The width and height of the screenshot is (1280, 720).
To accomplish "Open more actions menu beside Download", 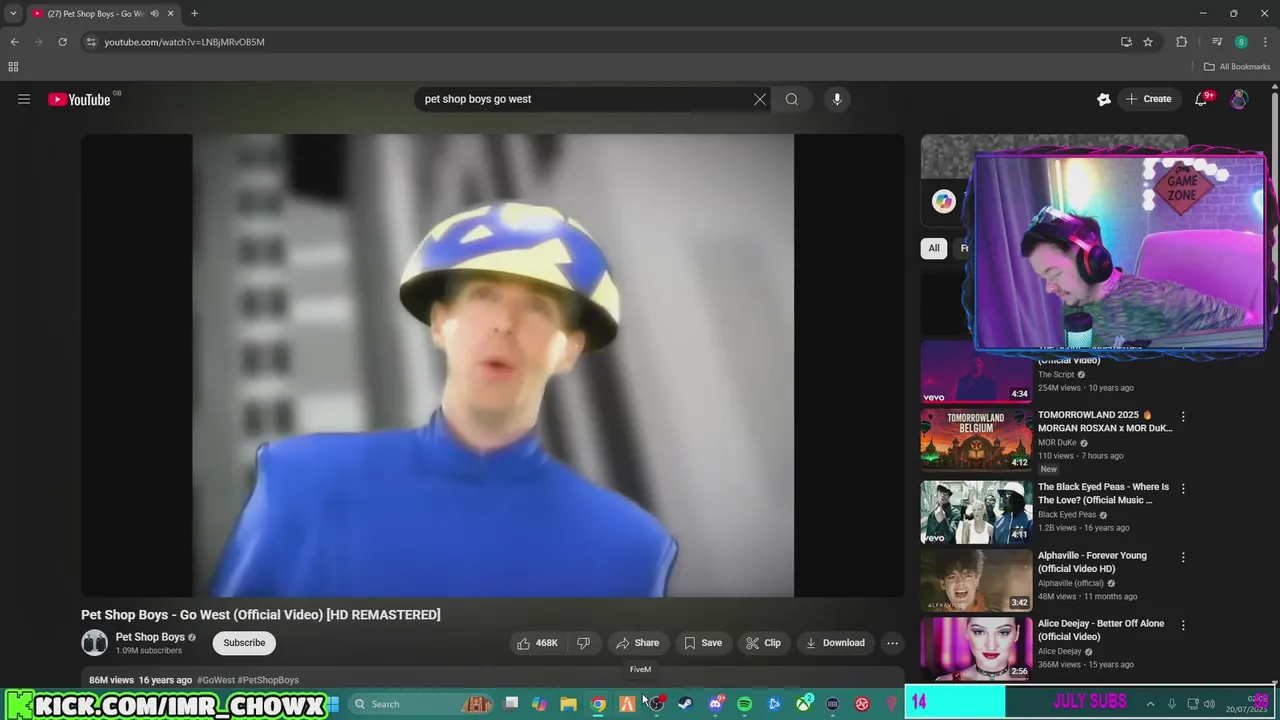I will 892,643.
